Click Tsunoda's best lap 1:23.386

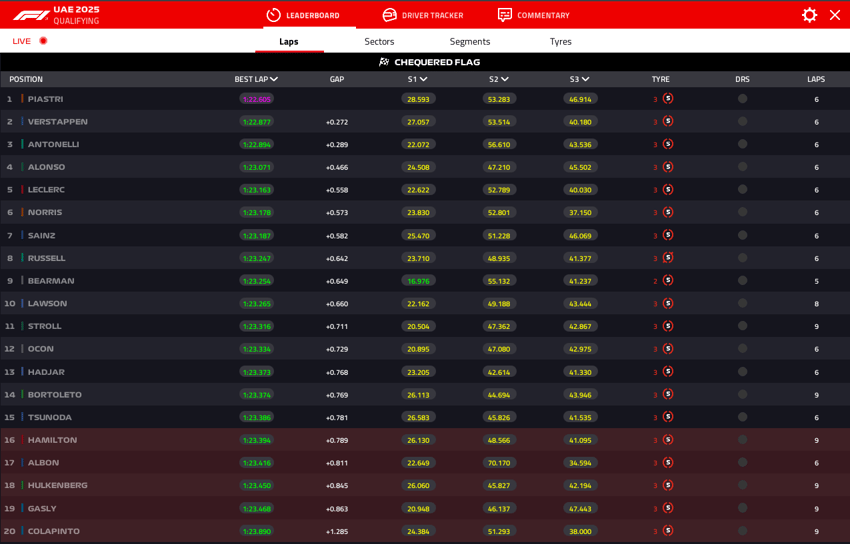pos(256,417)
